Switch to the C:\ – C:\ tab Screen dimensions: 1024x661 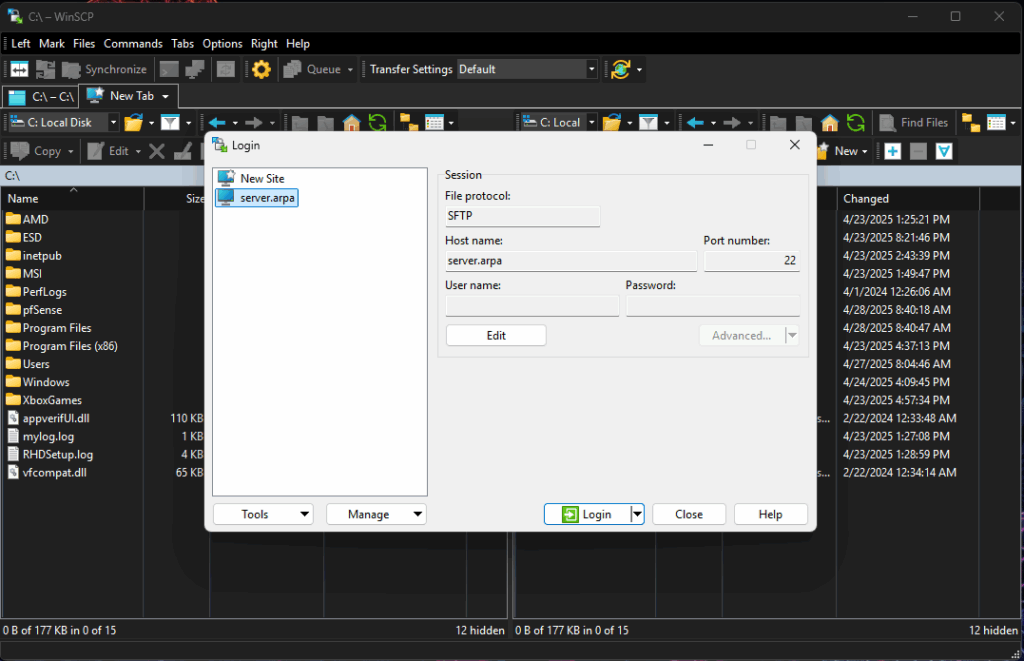(x=41, y=97)
